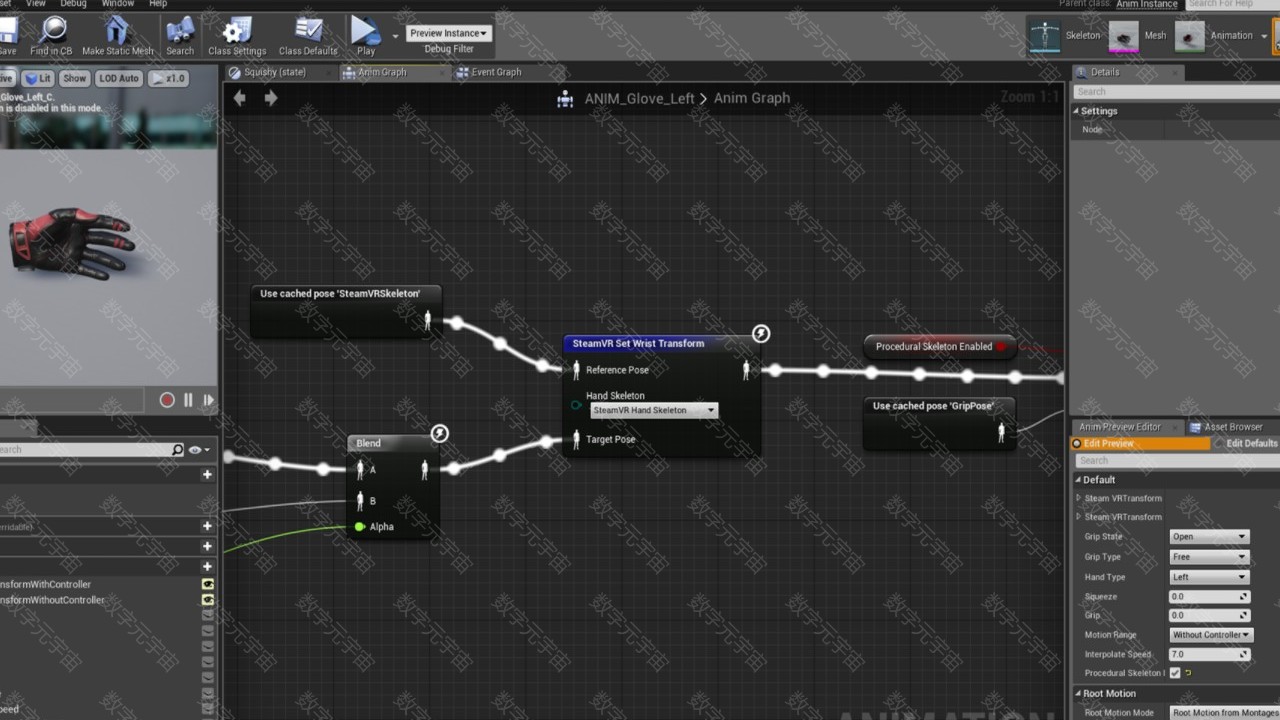Viewport: 1280px width, 720px height.
Task: Click the Blend node B pose pin
Action: click(361, 500)
